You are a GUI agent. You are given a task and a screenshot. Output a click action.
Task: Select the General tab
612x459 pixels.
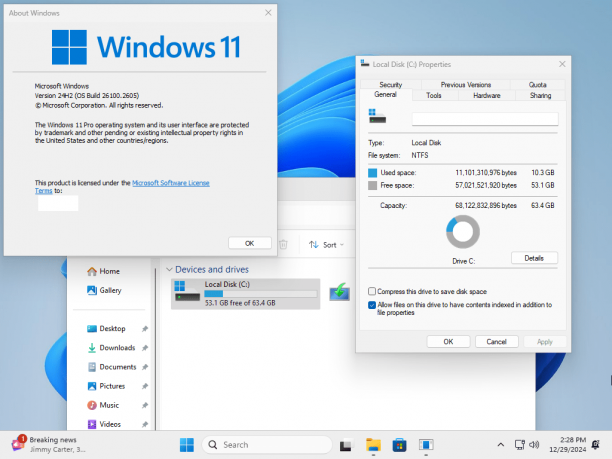tap(386, 94)
